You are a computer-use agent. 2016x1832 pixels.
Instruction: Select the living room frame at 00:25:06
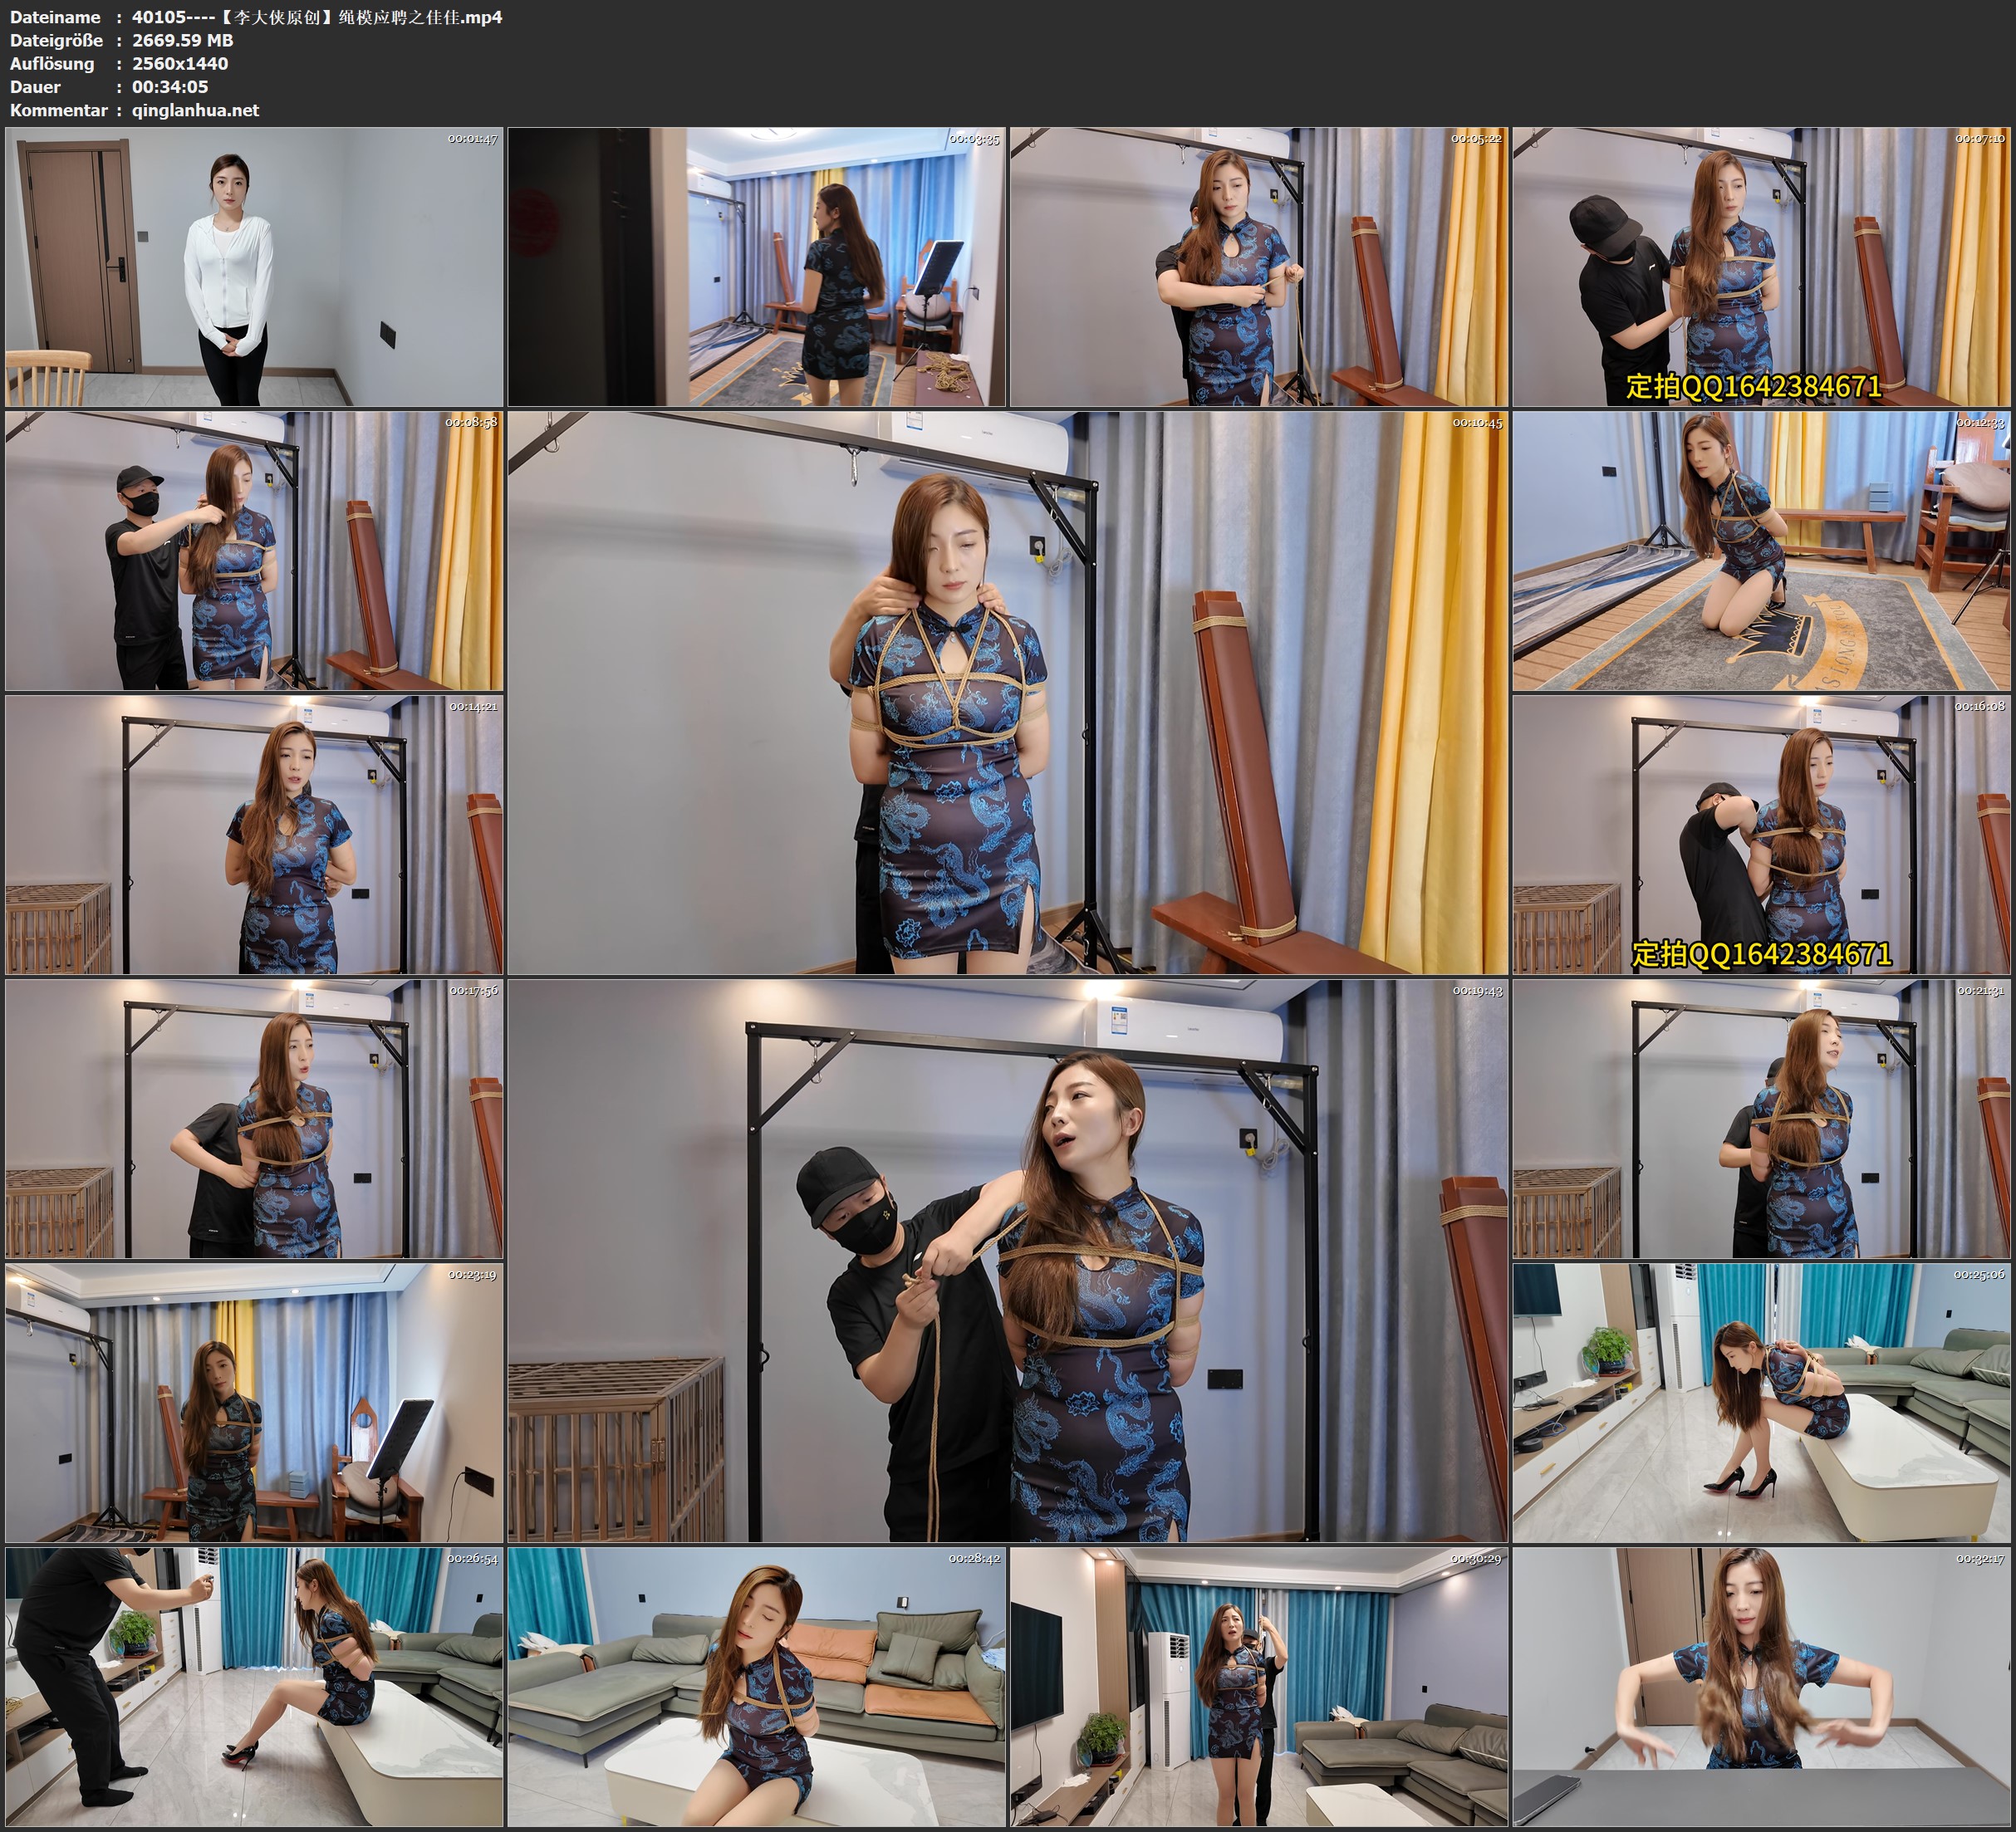pyautogui.click(x=1761, y=1403)
